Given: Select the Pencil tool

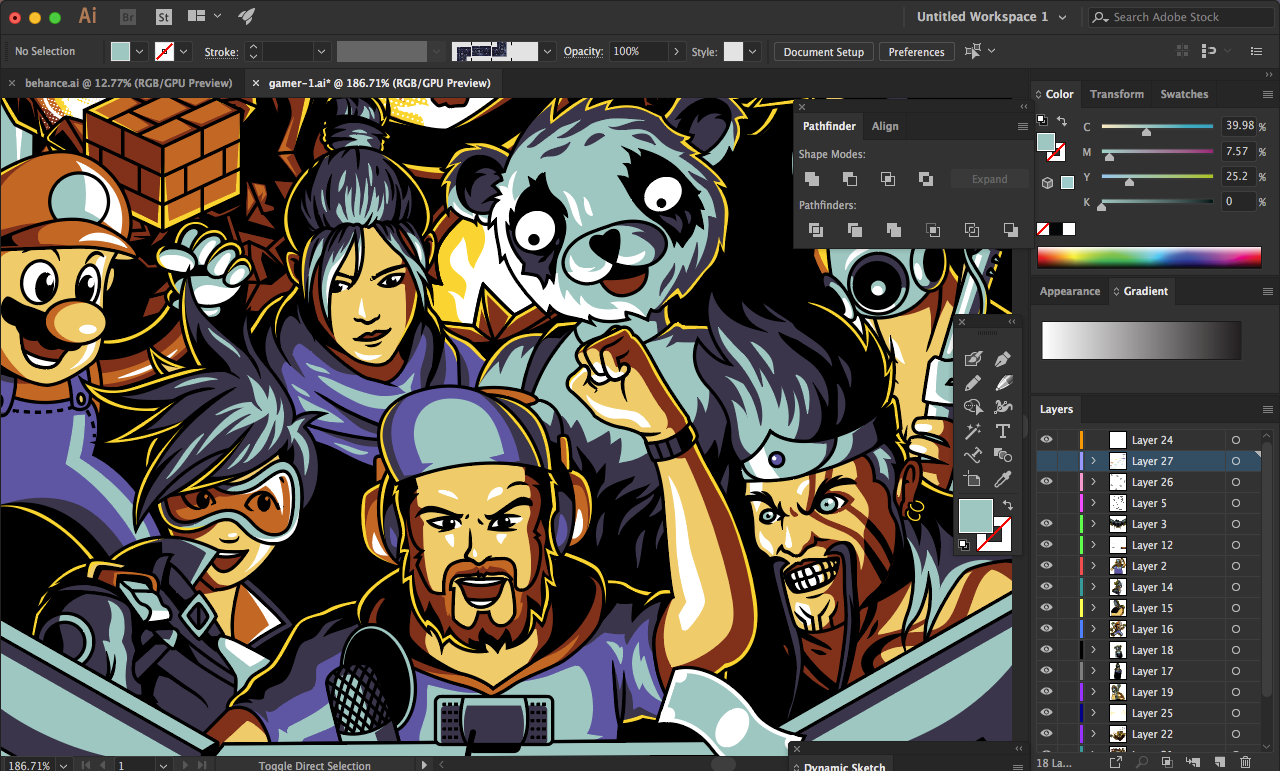Looking at the screenshot, I should [972, 383].
